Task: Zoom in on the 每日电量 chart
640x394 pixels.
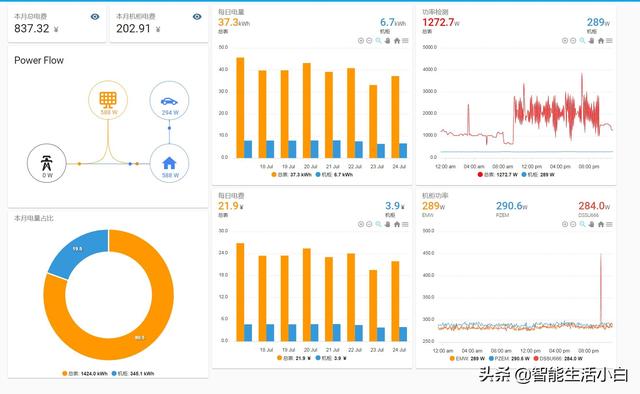Action: pyautogui.click(x=361, y=41)
